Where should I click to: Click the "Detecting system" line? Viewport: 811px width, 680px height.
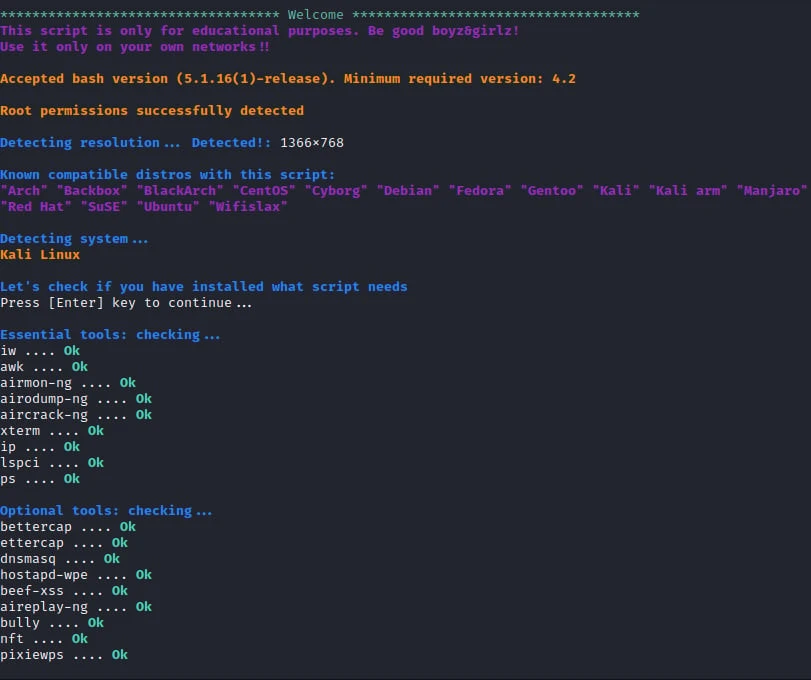coord(74,239)
